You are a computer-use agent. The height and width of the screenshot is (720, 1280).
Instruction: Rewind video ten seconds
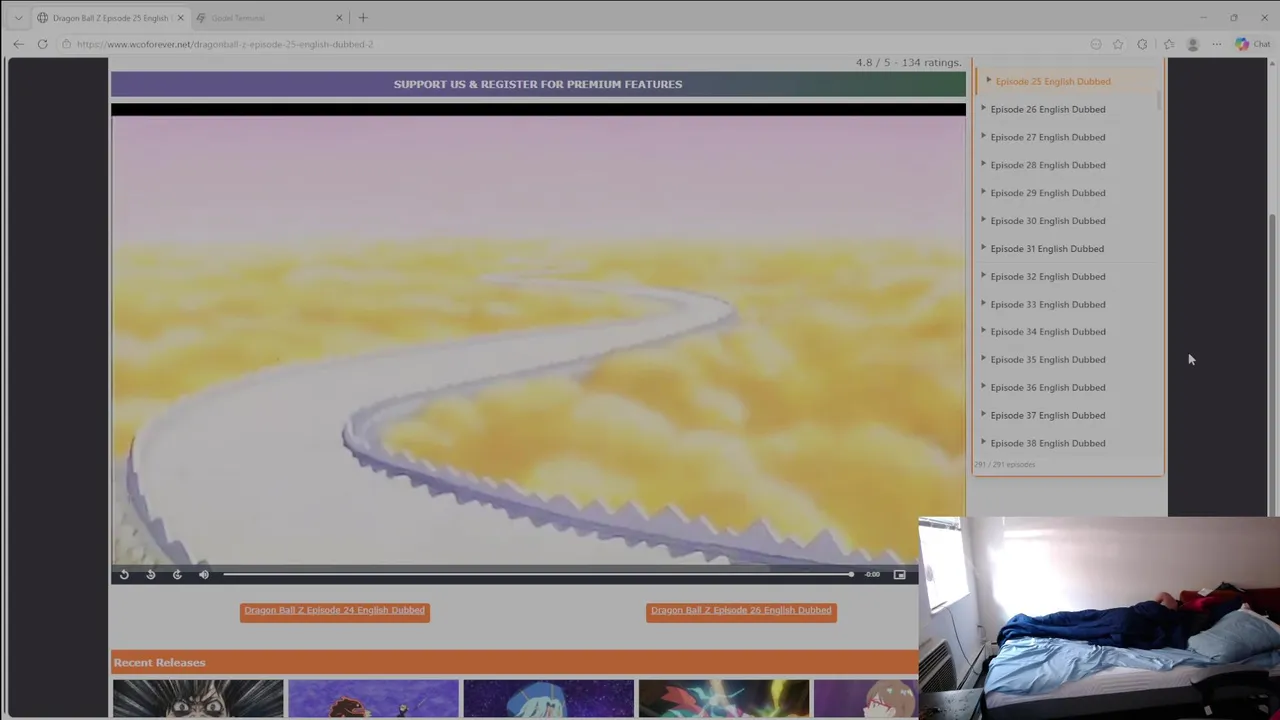tap(151, 574)
